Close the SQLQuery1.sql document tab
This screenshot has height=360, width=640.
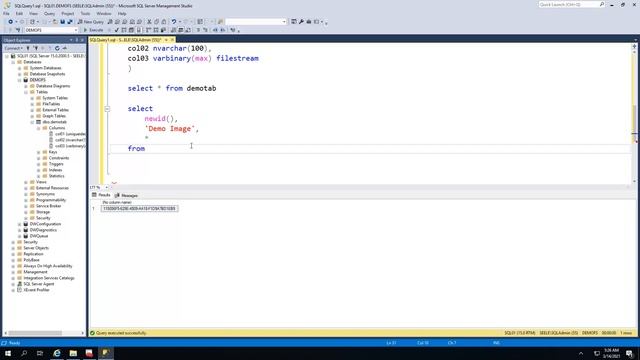172,40
